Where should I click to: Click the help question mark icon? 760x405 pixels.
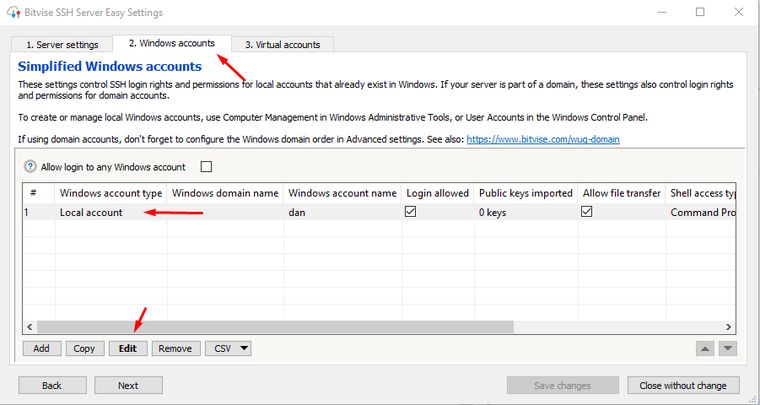point(30,167)
